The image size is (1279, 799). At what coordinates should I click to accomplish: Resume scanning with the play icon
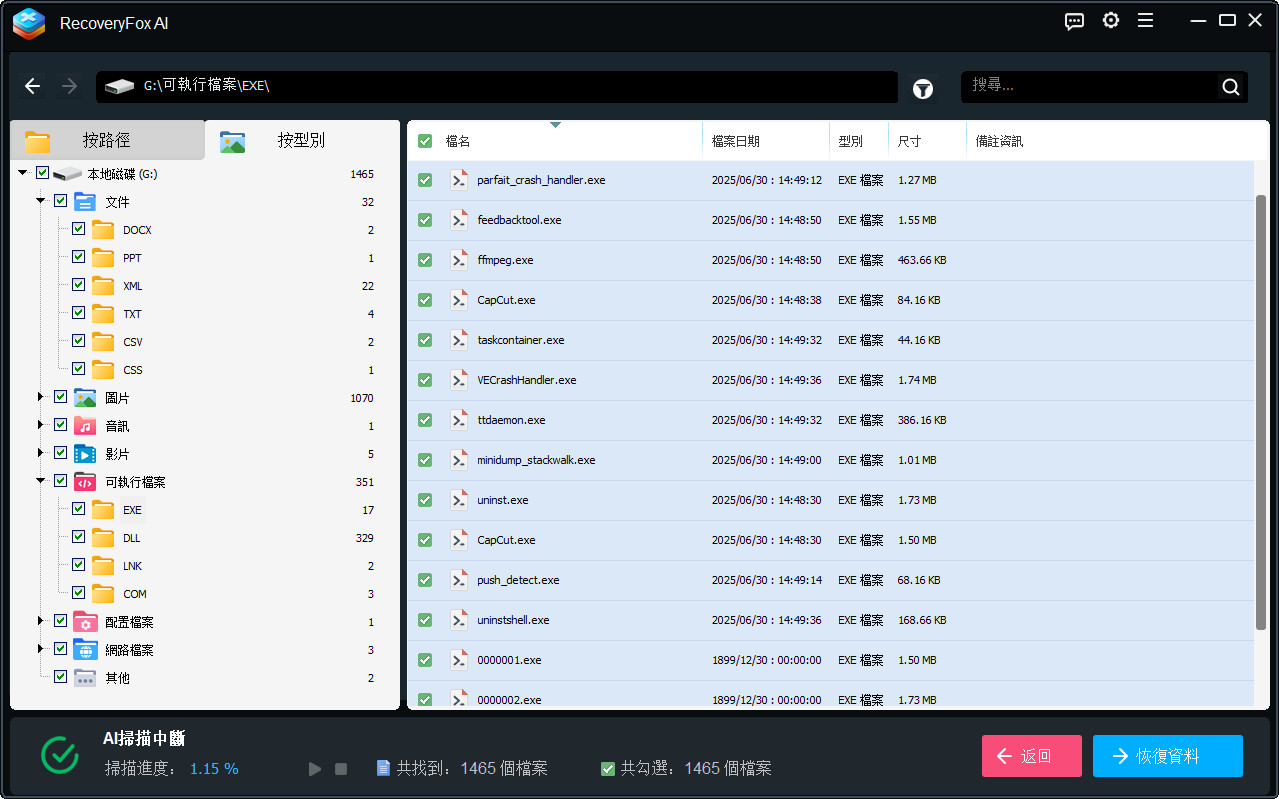(x=315, y=768)
